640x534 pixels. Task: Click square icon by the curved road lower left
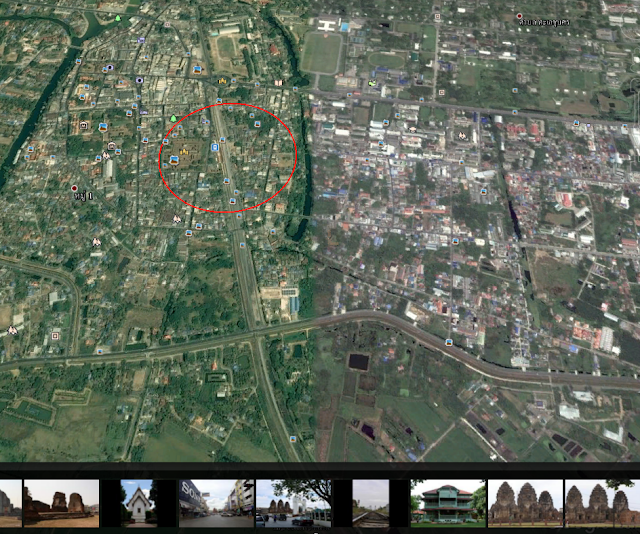(x=55, y=336)
